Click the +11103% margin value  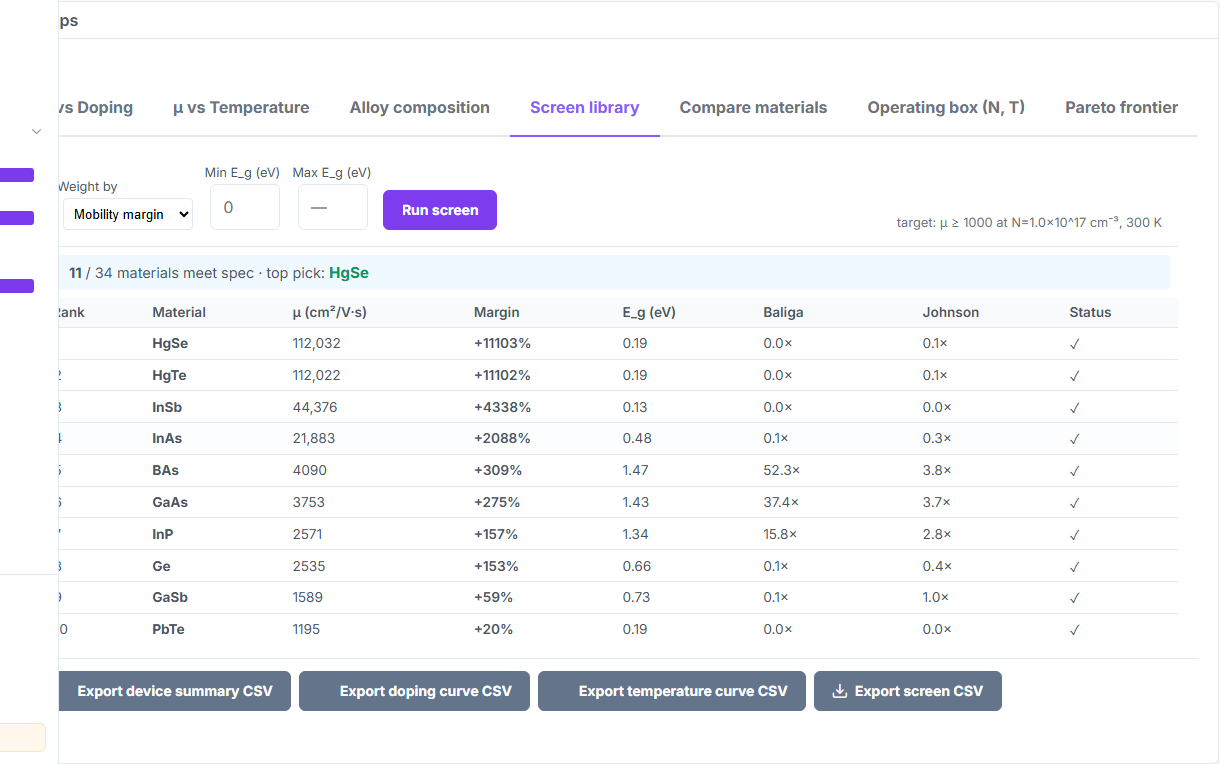(502, 343)
